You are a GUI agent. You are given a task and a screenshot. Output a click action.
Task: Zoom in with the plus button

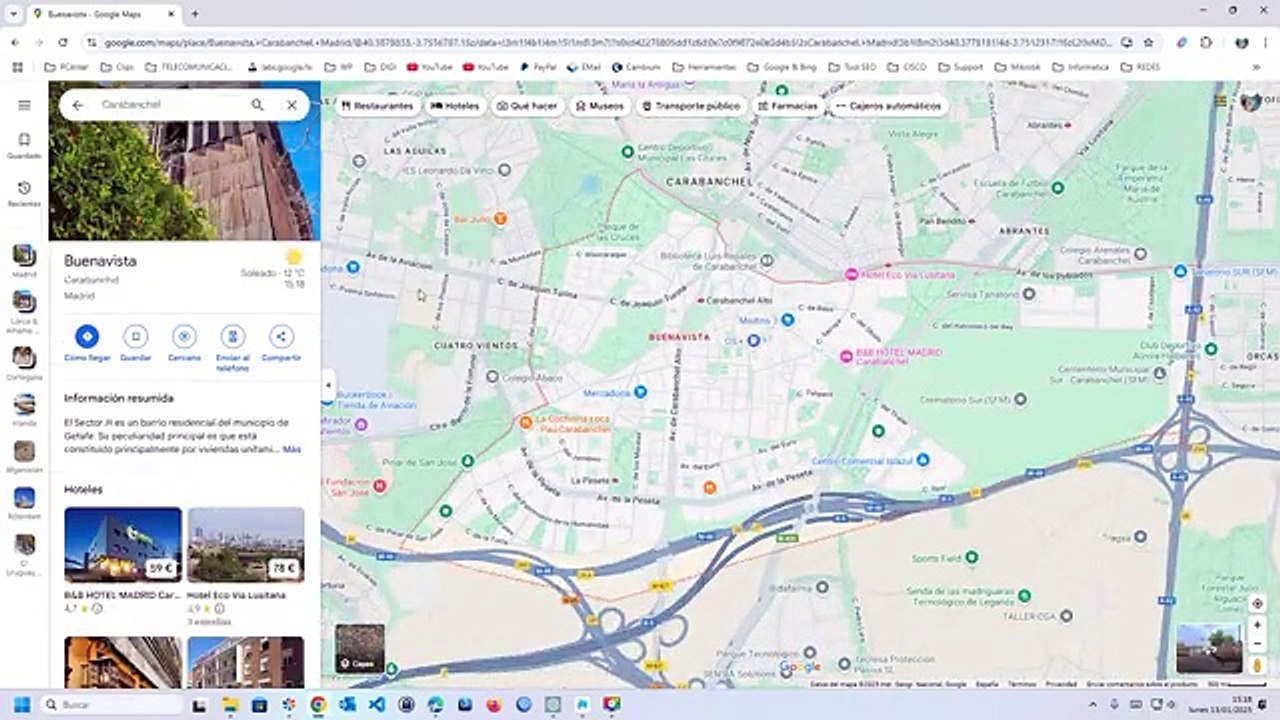[1257, 625]
